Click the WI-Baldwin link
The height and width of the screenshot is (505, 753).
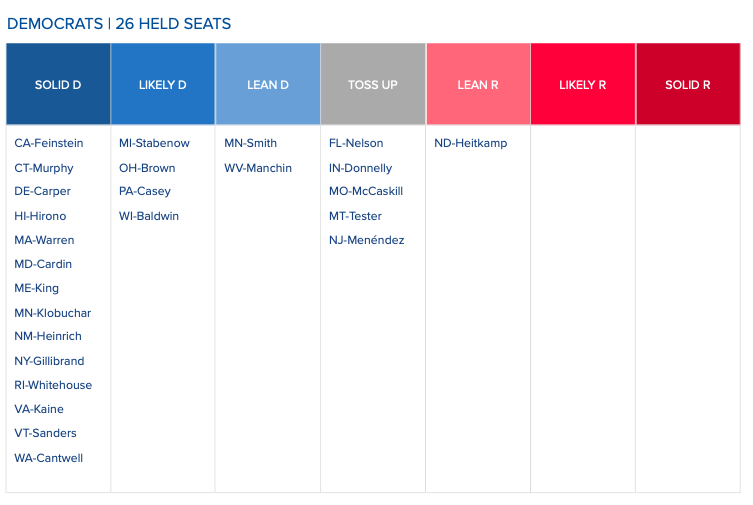click(149, 216)
